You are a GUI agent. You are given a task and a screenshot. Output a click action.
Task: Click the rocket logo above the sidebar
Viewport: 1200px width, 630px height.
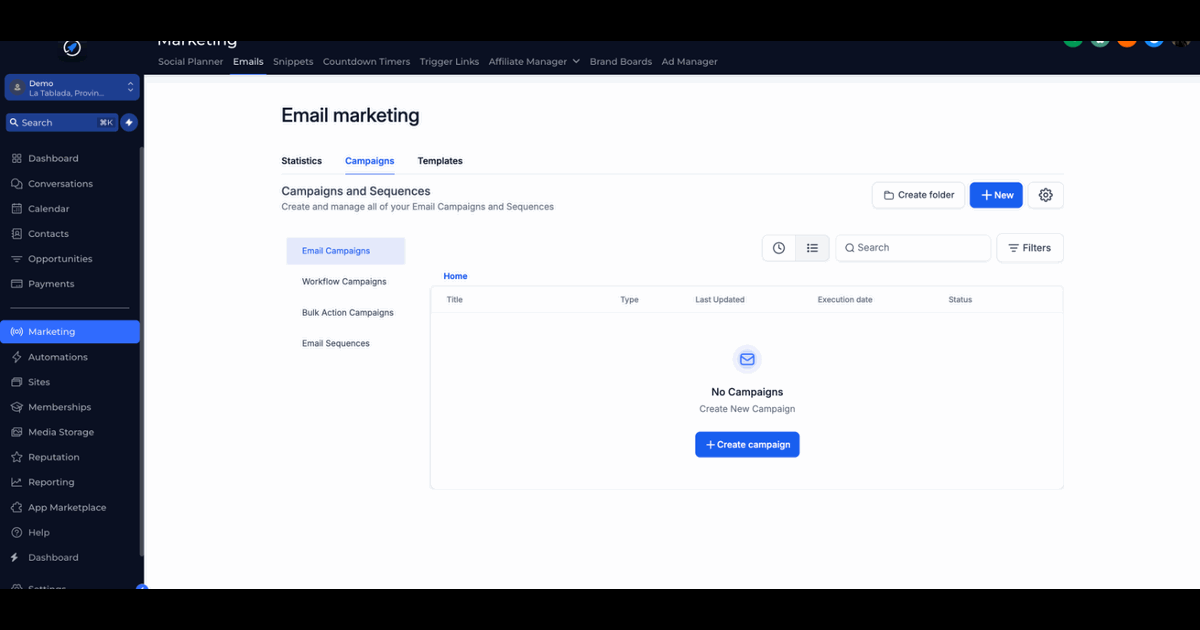72,48
